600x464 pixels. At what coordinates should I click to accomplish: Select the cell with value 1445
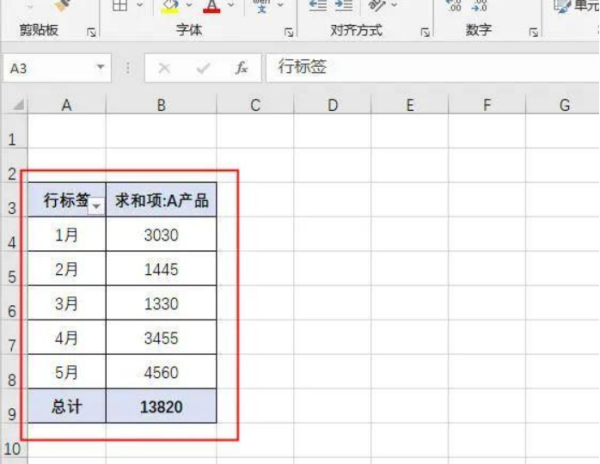click(x=161, y=269)
